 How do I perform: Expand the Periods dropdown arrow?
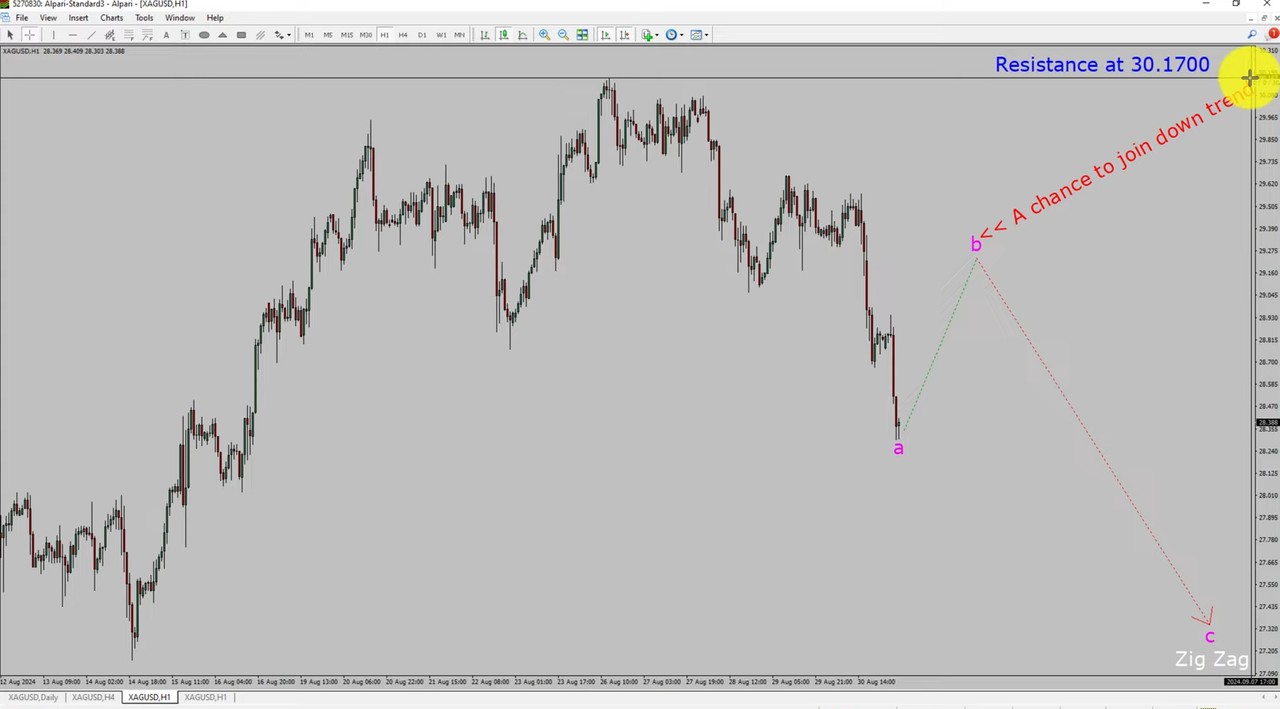(682, 35)
